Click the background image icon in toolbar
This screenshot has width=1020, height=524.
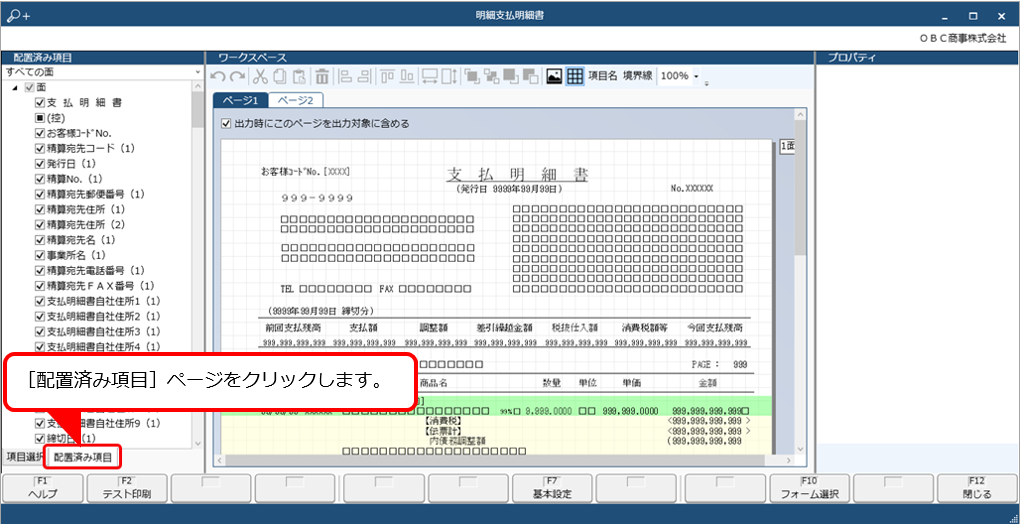point(554,76)
